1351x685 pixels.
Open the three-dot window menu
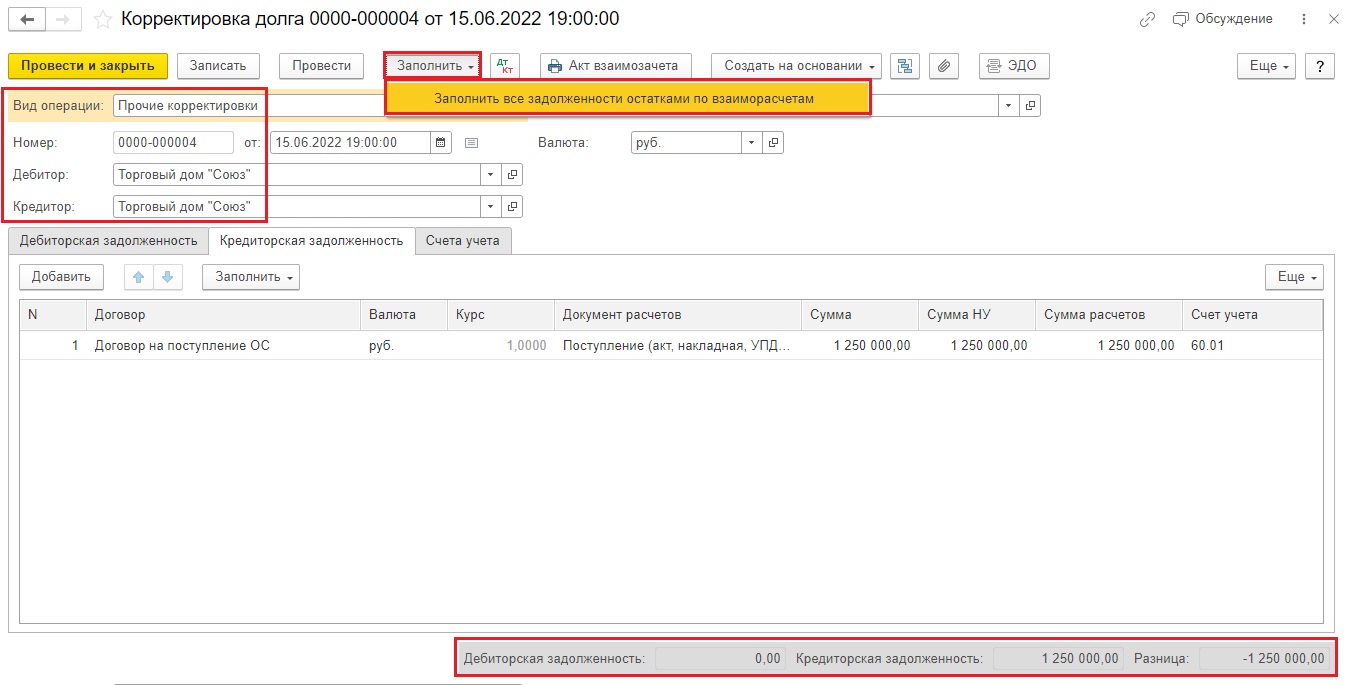1303,19
